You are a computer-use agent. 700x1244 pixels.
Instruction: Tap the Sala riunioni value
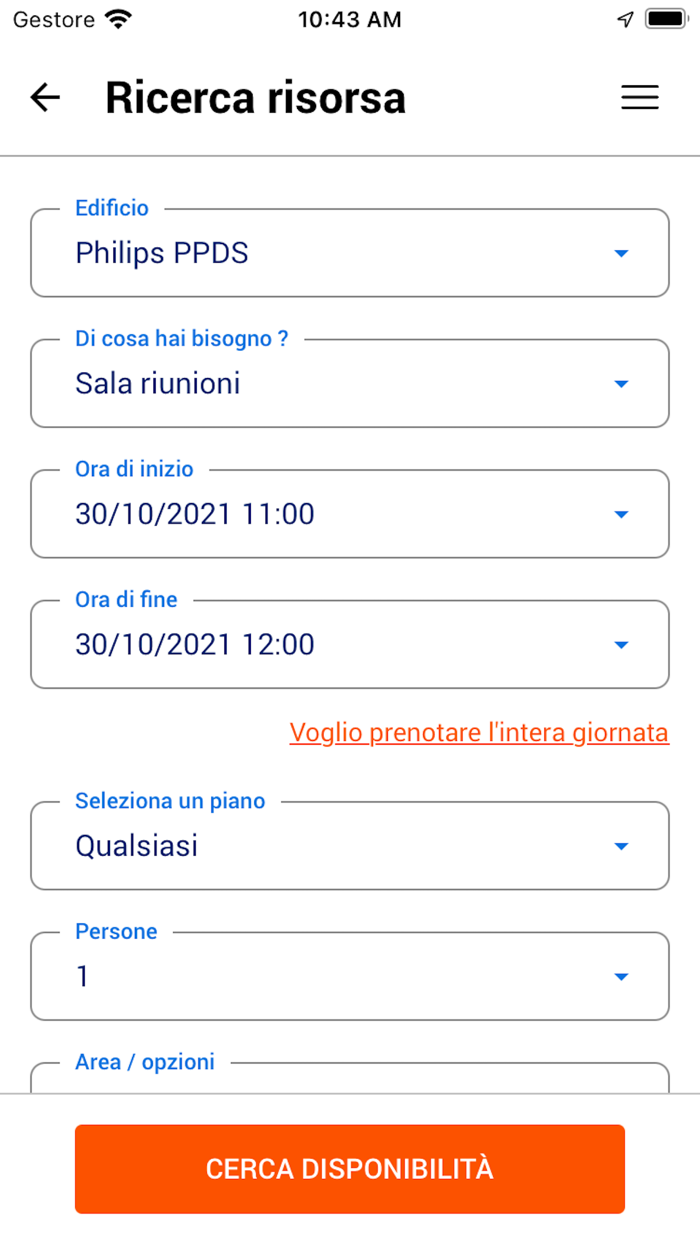158,384
